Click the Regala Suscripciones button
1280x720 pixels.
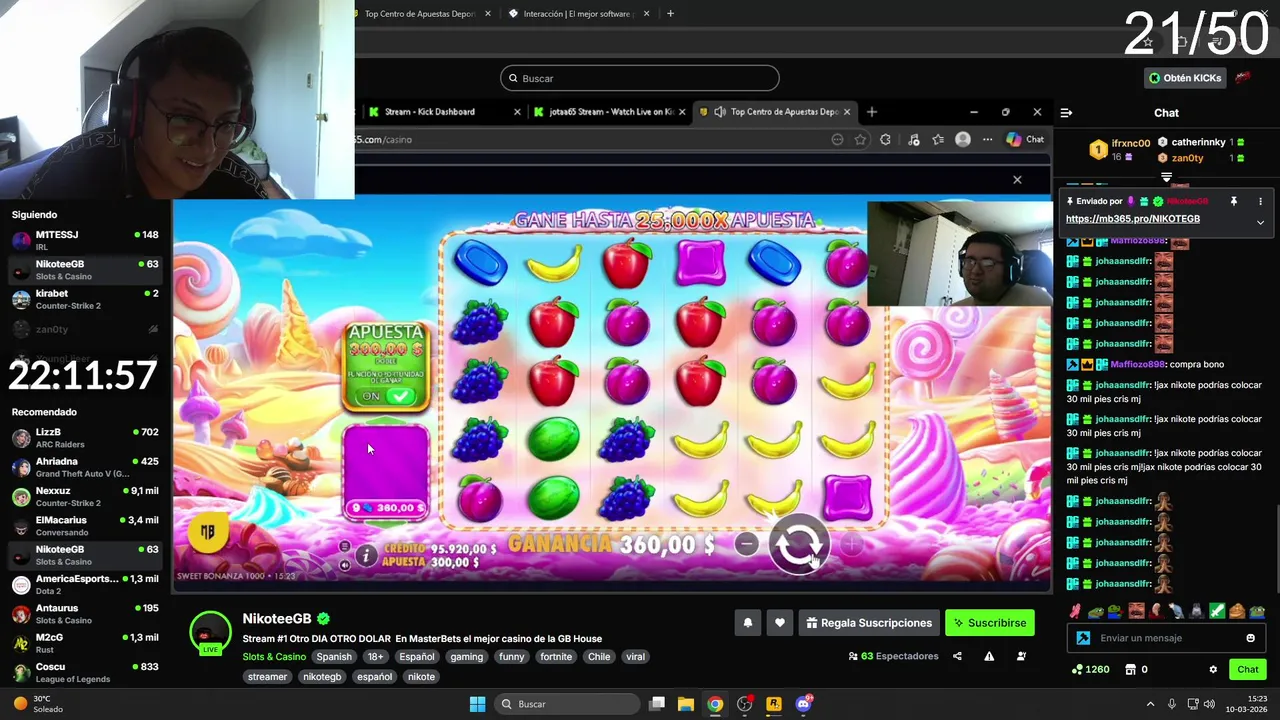[869, 623]
